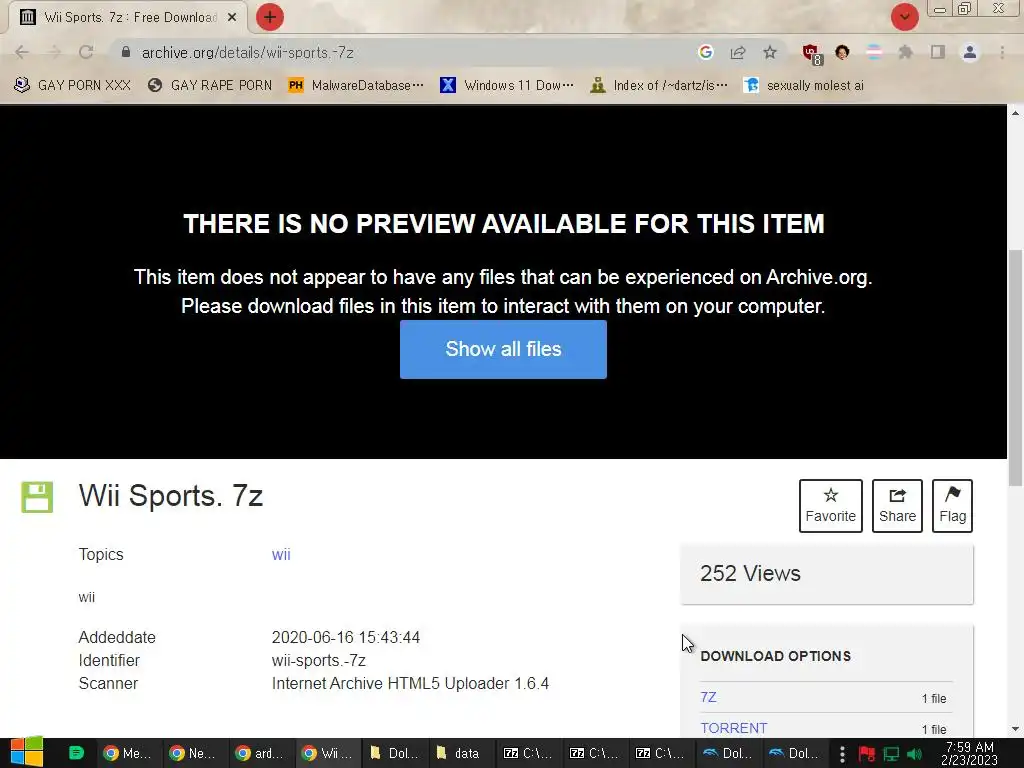The image size is (1024, 768).
Task: Close the Wii Sports 7z browser tab
Action: pos(232,18)
